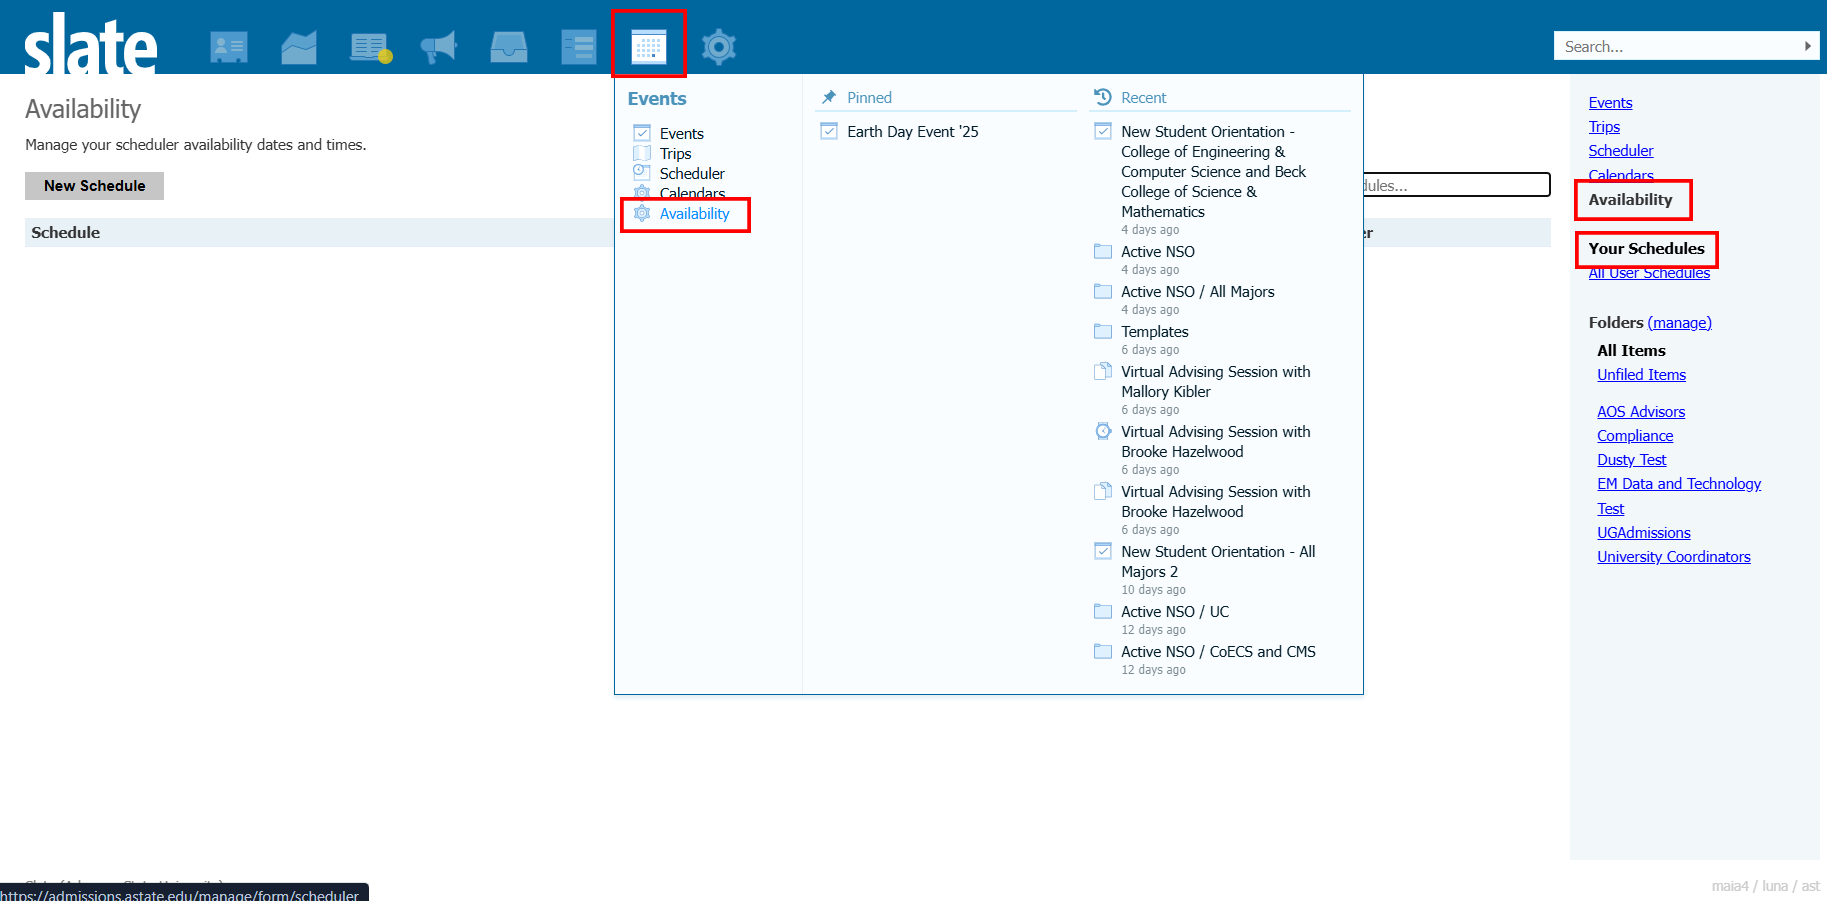Viewport: 1827px width, 901px height.
Task: Click the search box arrow
Action: 1807,46
